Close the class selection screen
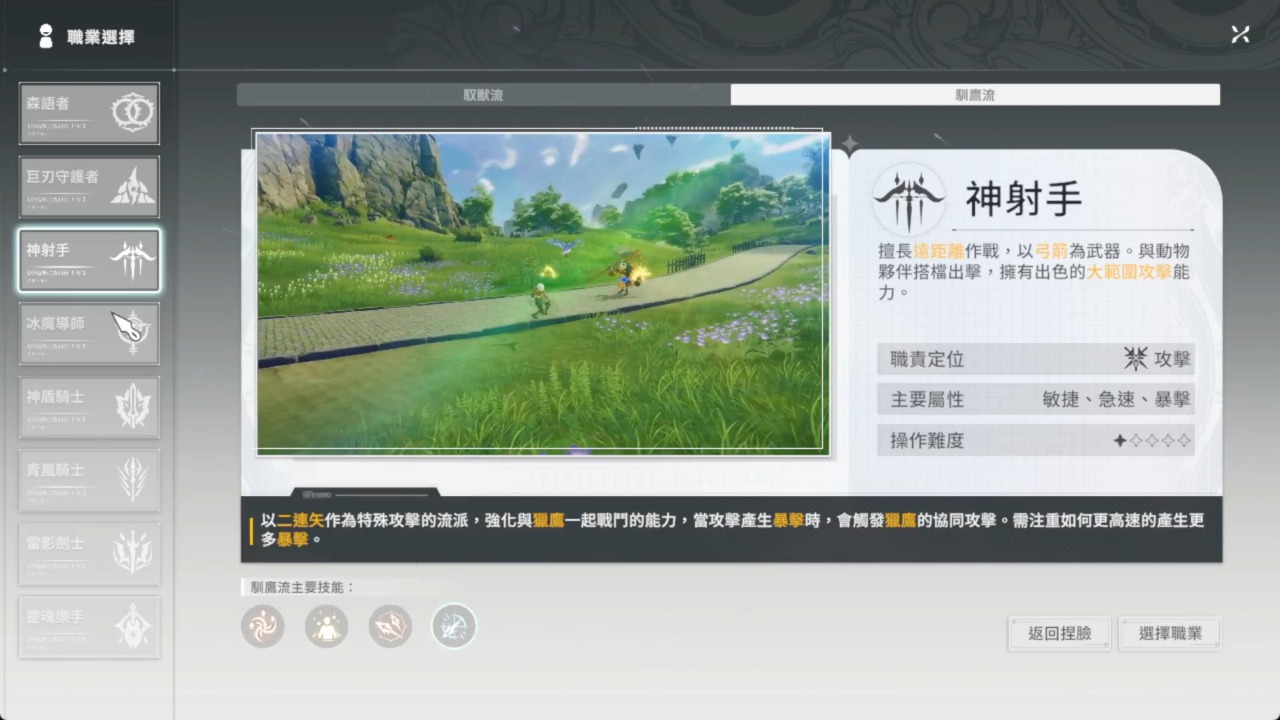Image resolution: width=1280 pixels, height=720 pixels. pyautogui.click(x=1240, y=35)
